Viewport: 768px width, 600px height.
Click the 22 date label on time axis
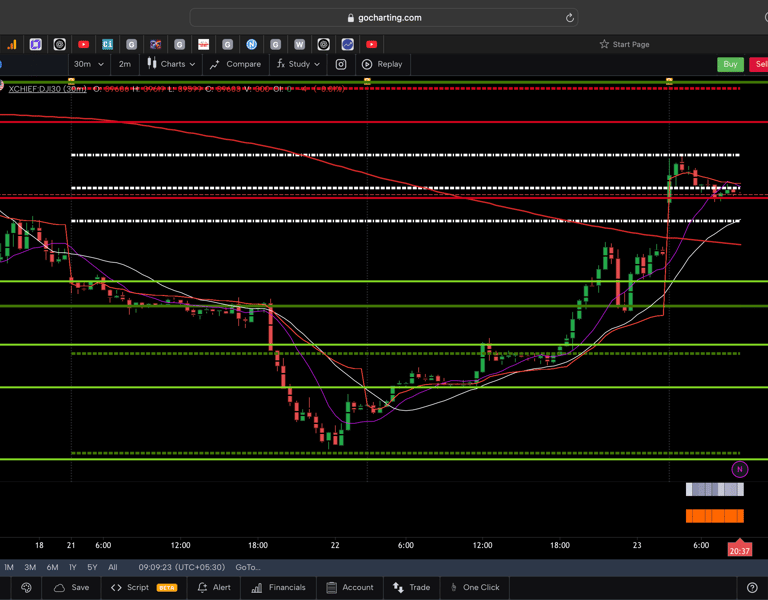pyautogui.click(x=335, y=545)
